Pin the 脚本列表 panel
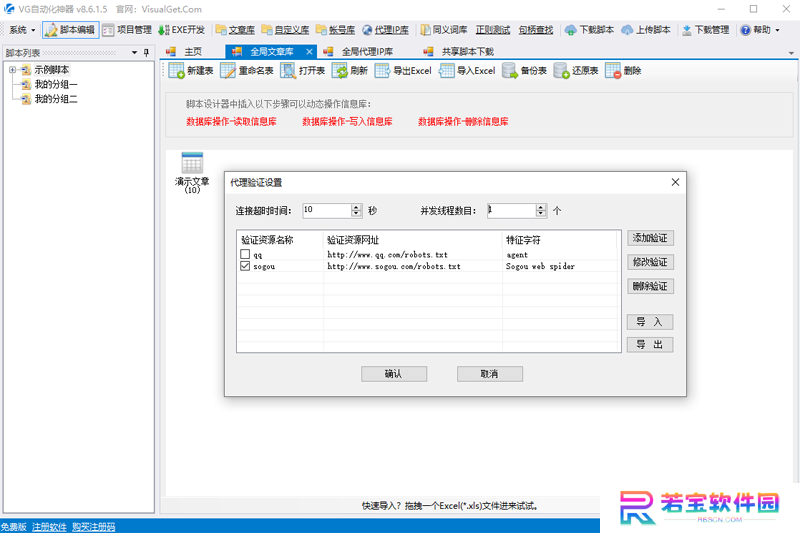Screen dimensions: 800x533 point(146,53)
